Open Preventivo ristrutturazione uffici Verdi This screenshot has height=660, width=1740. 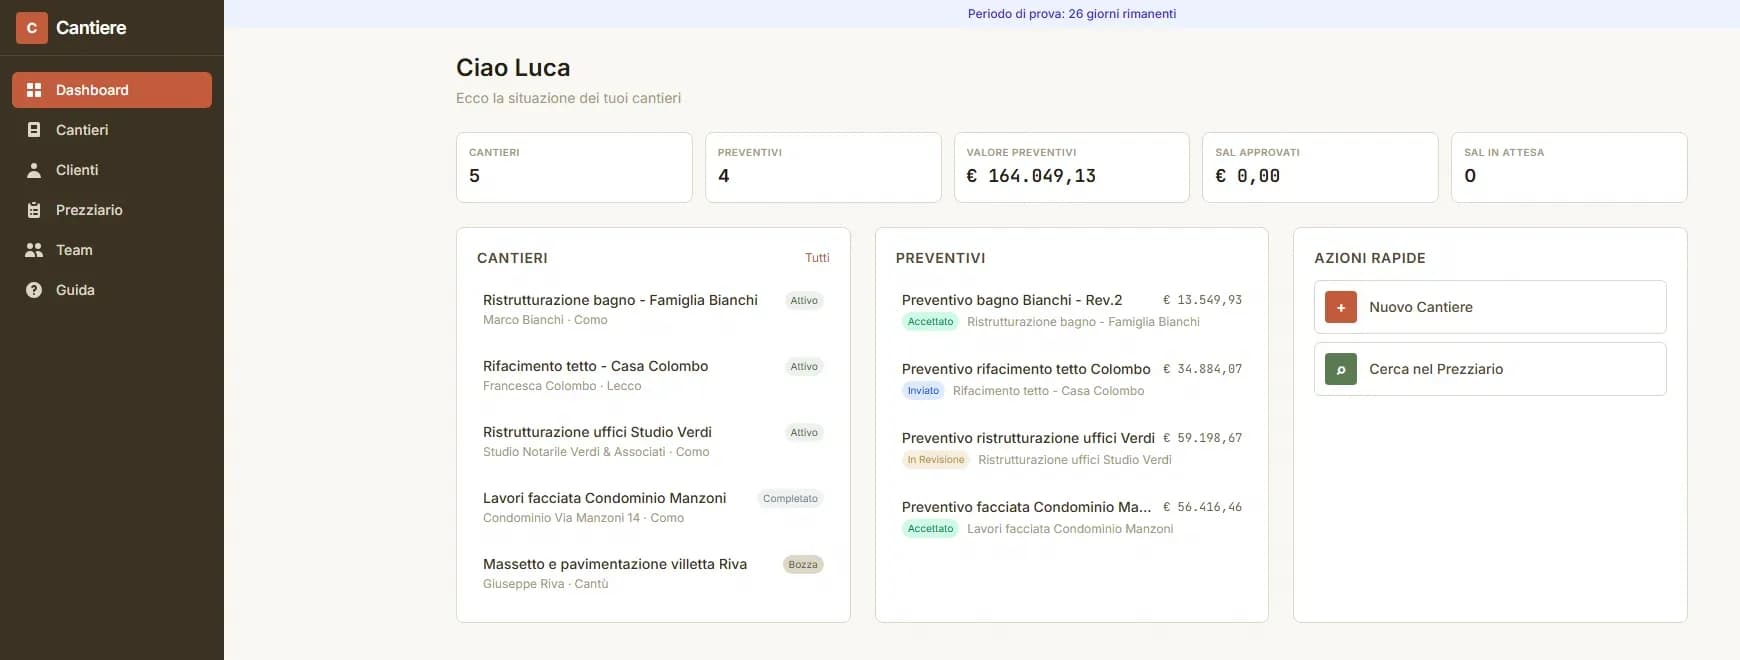click(1072, 448)
